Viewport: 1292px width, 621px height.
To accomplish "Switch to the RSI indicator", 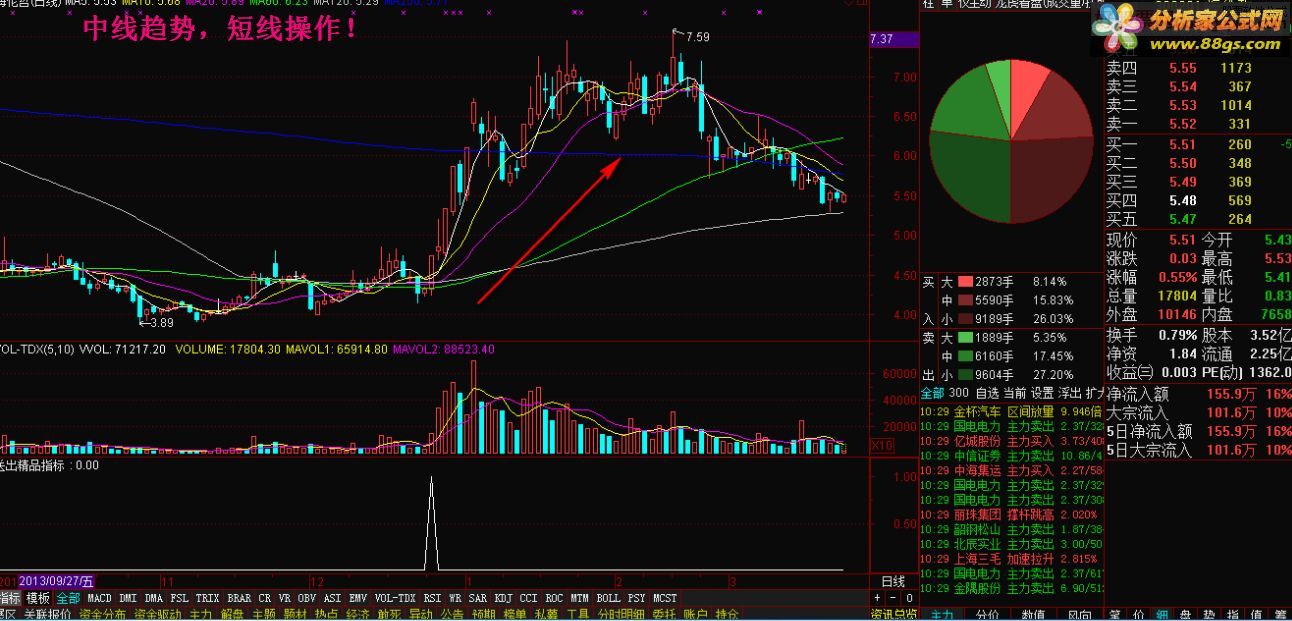I will click(x=432, y=598).
